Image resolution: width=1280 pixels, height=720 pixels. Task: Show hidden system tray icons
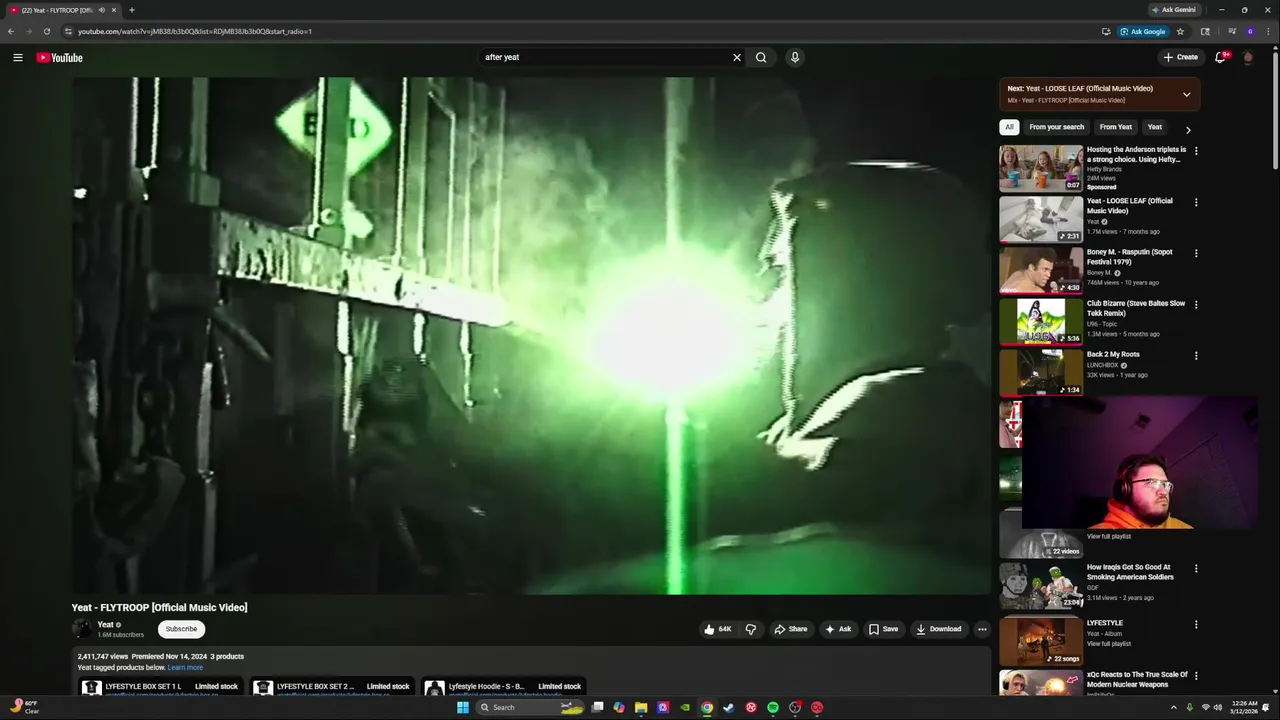pos(1174,707)
